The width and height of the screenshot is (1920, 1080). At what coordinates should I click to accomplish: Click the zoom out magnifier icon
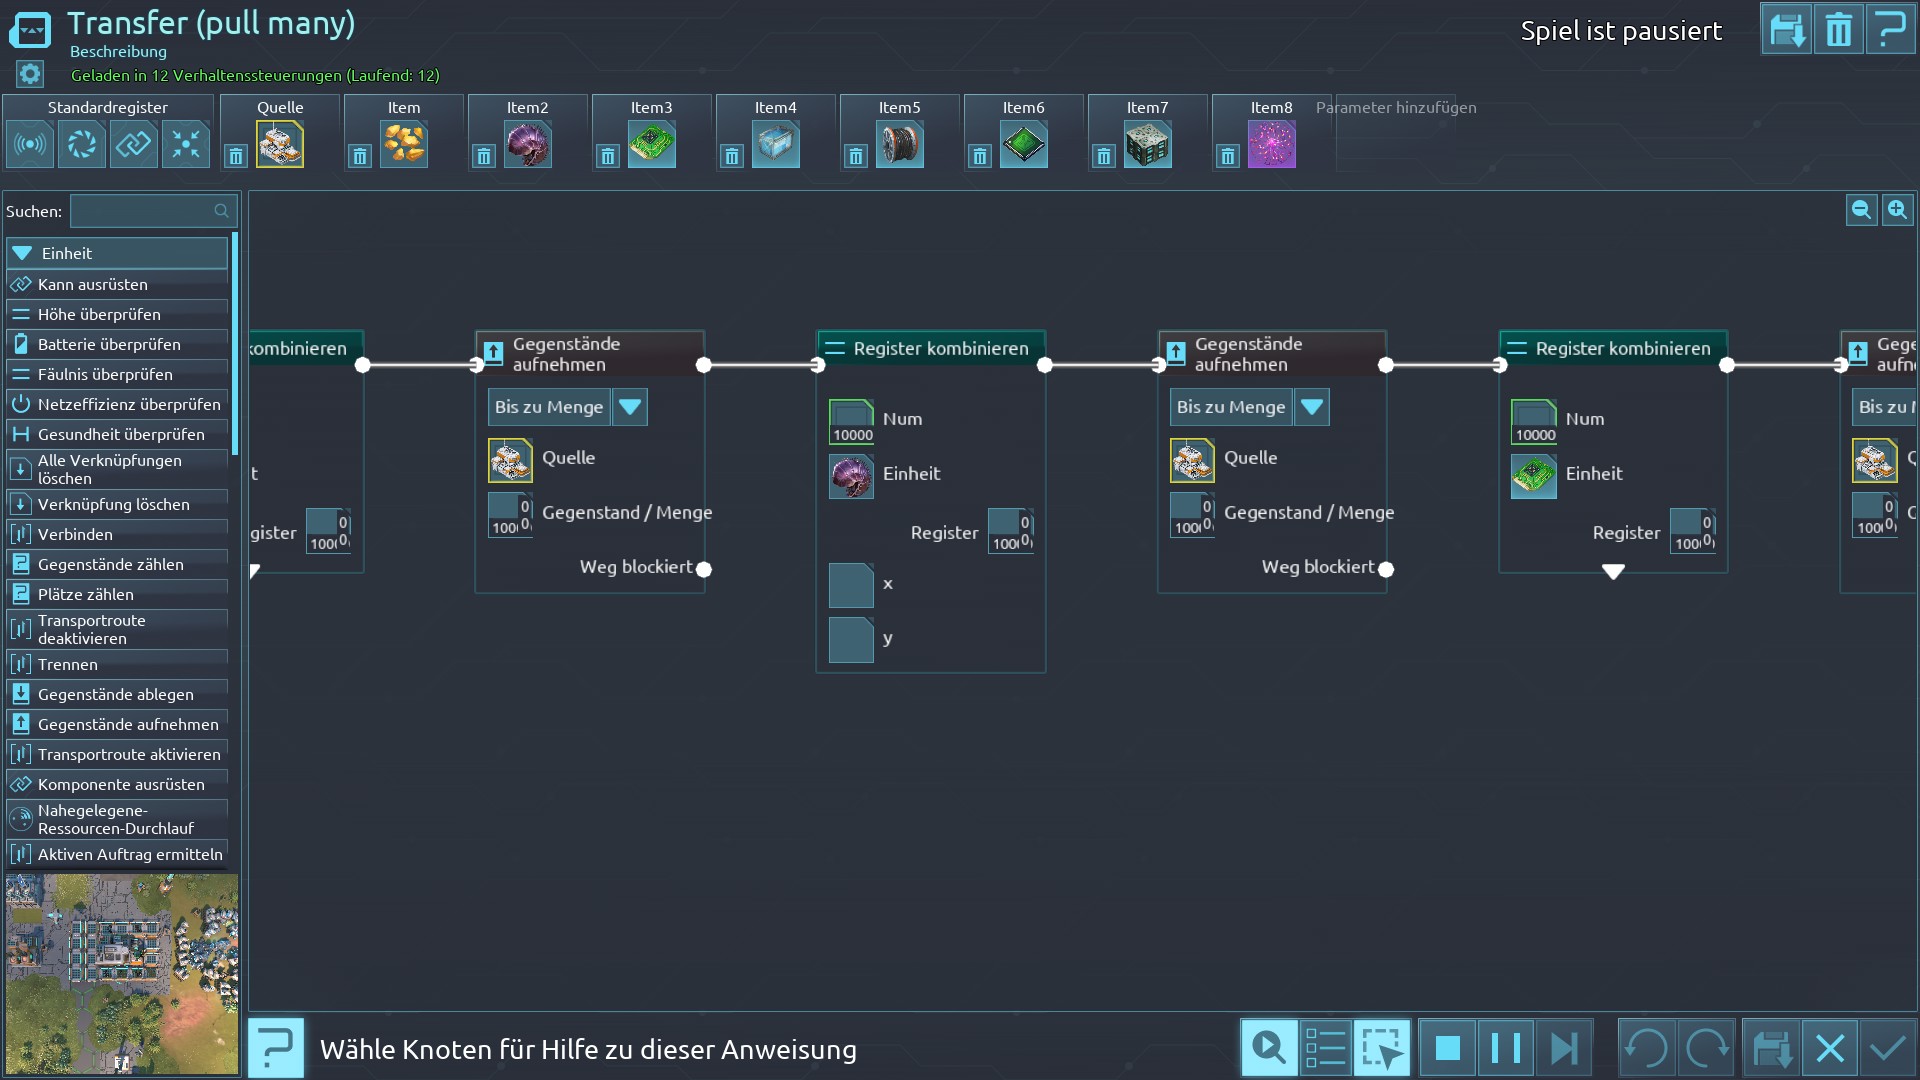pos(1861,210)
